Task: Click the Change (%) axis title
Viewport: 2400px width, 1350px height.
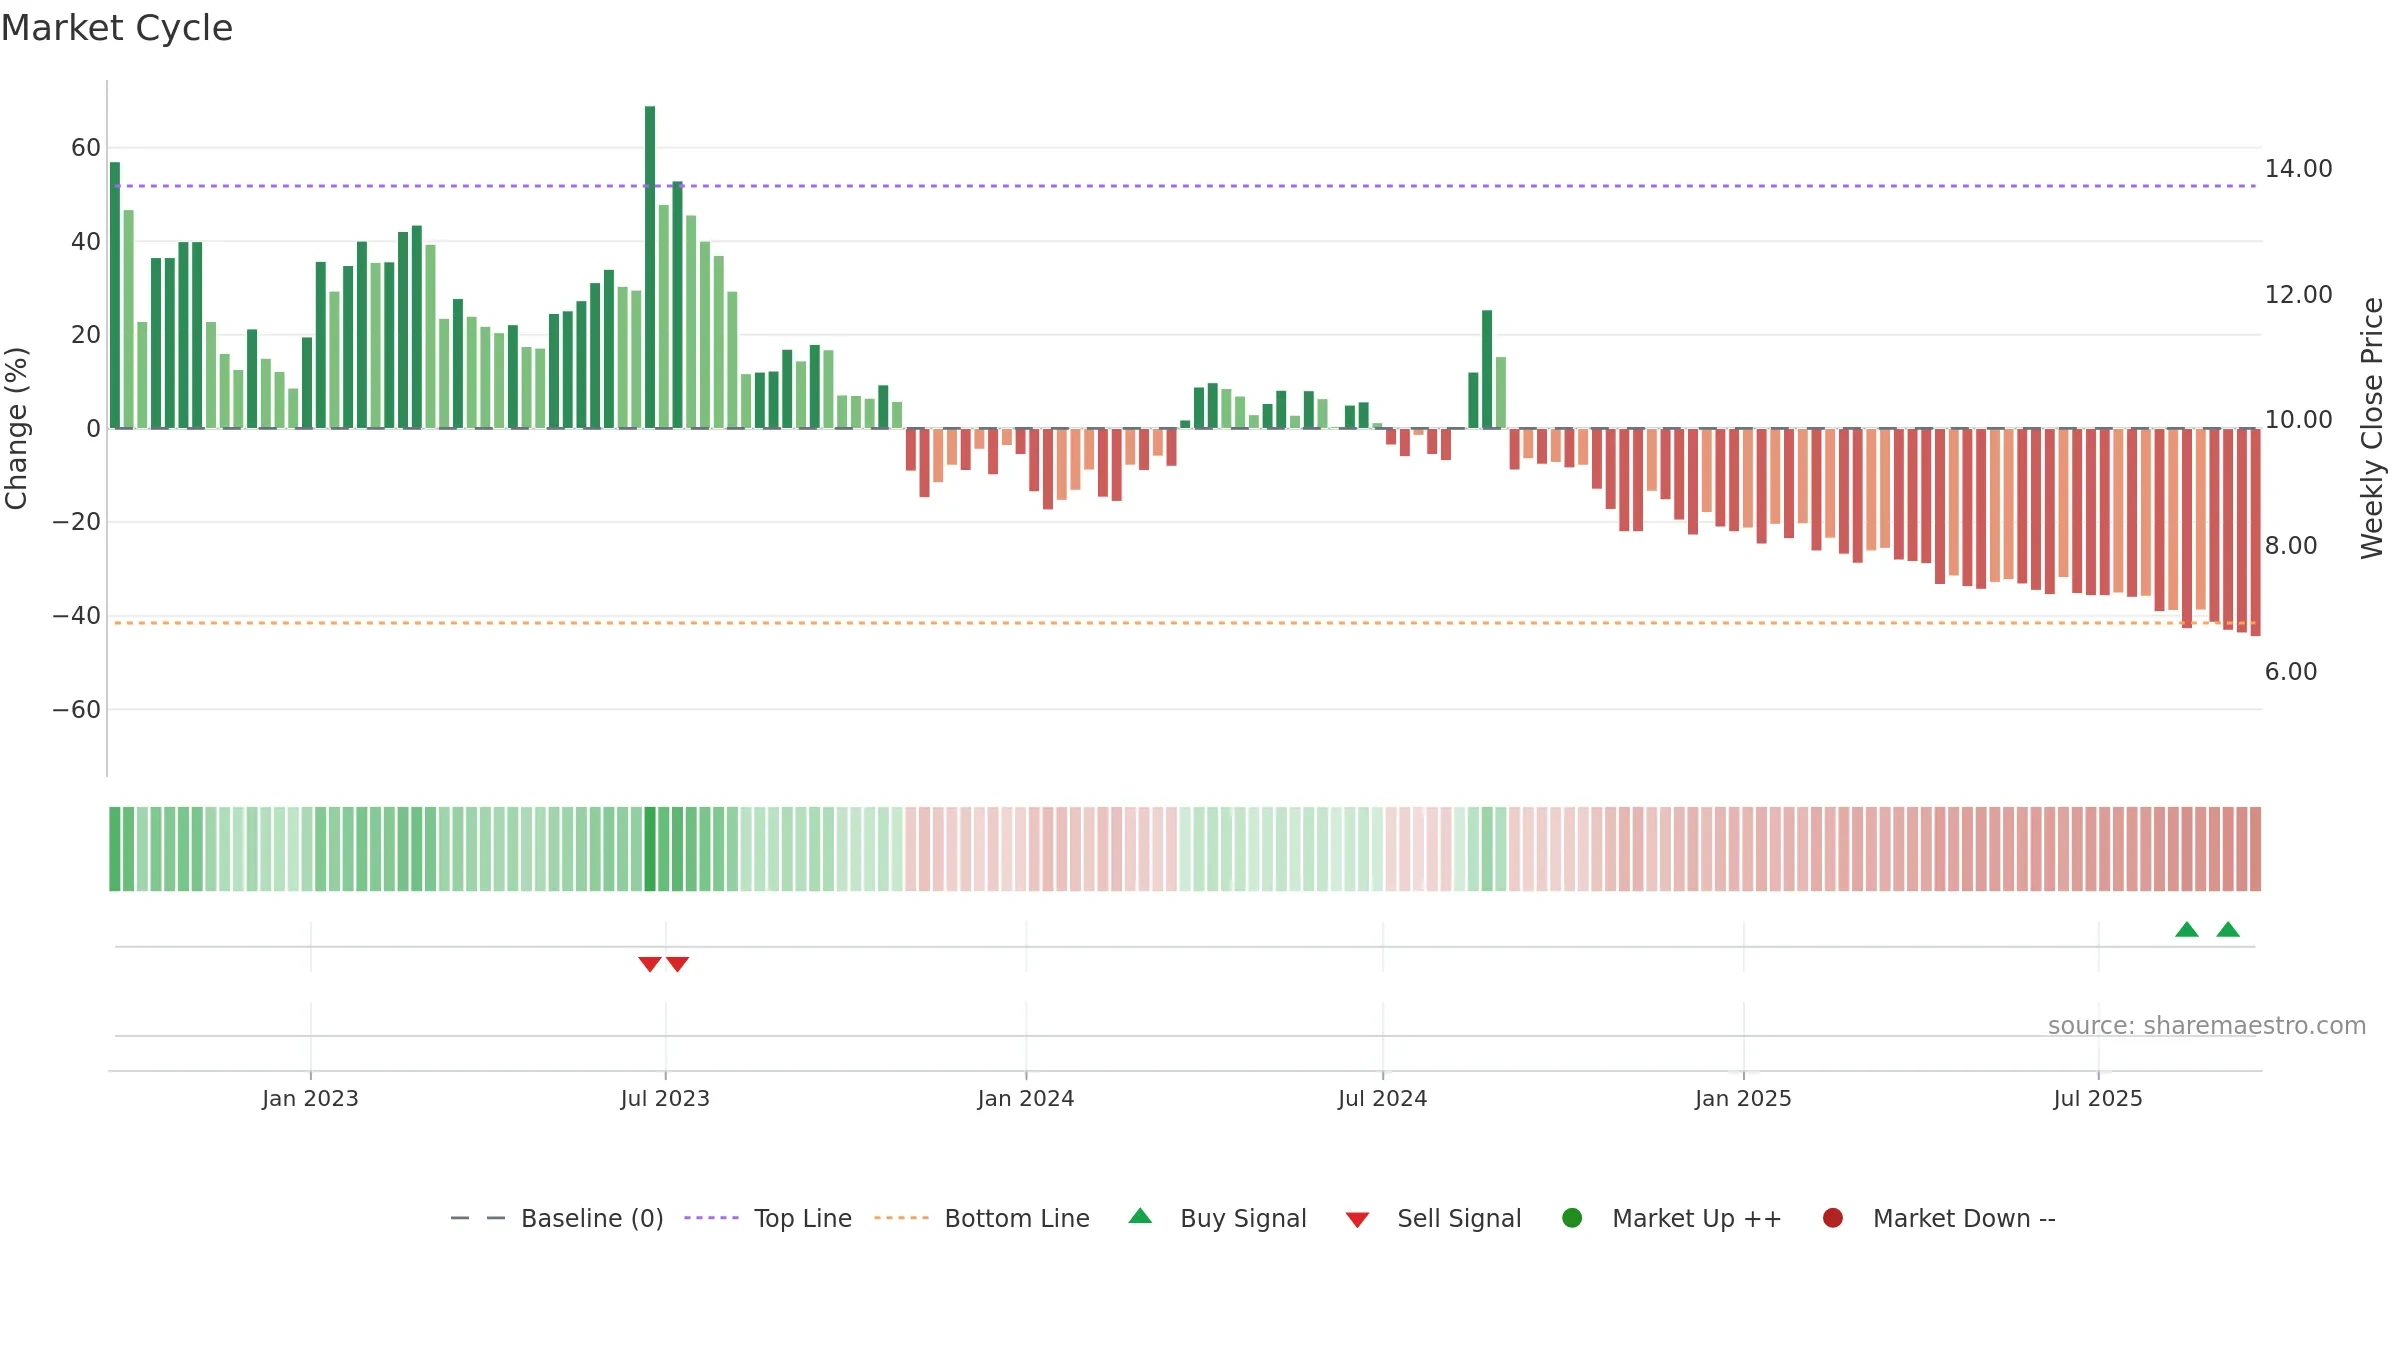Action: (x=16, y=428)
